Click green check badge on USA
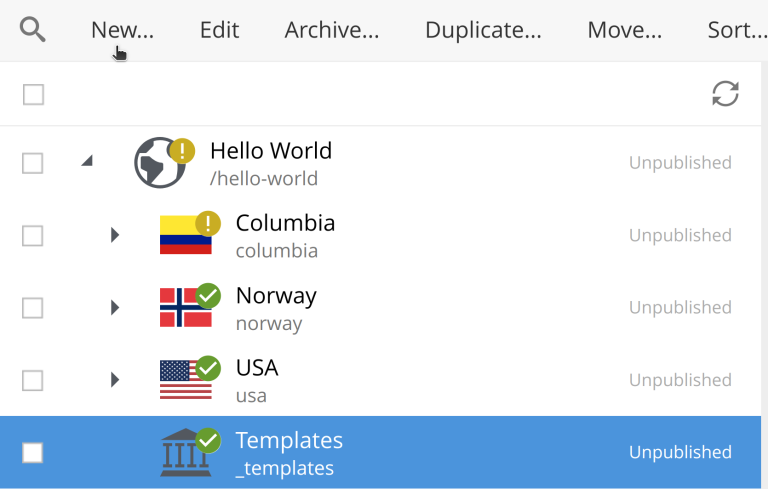The height and width of the screenshot is (489, 768). click(x=208, y=368)
